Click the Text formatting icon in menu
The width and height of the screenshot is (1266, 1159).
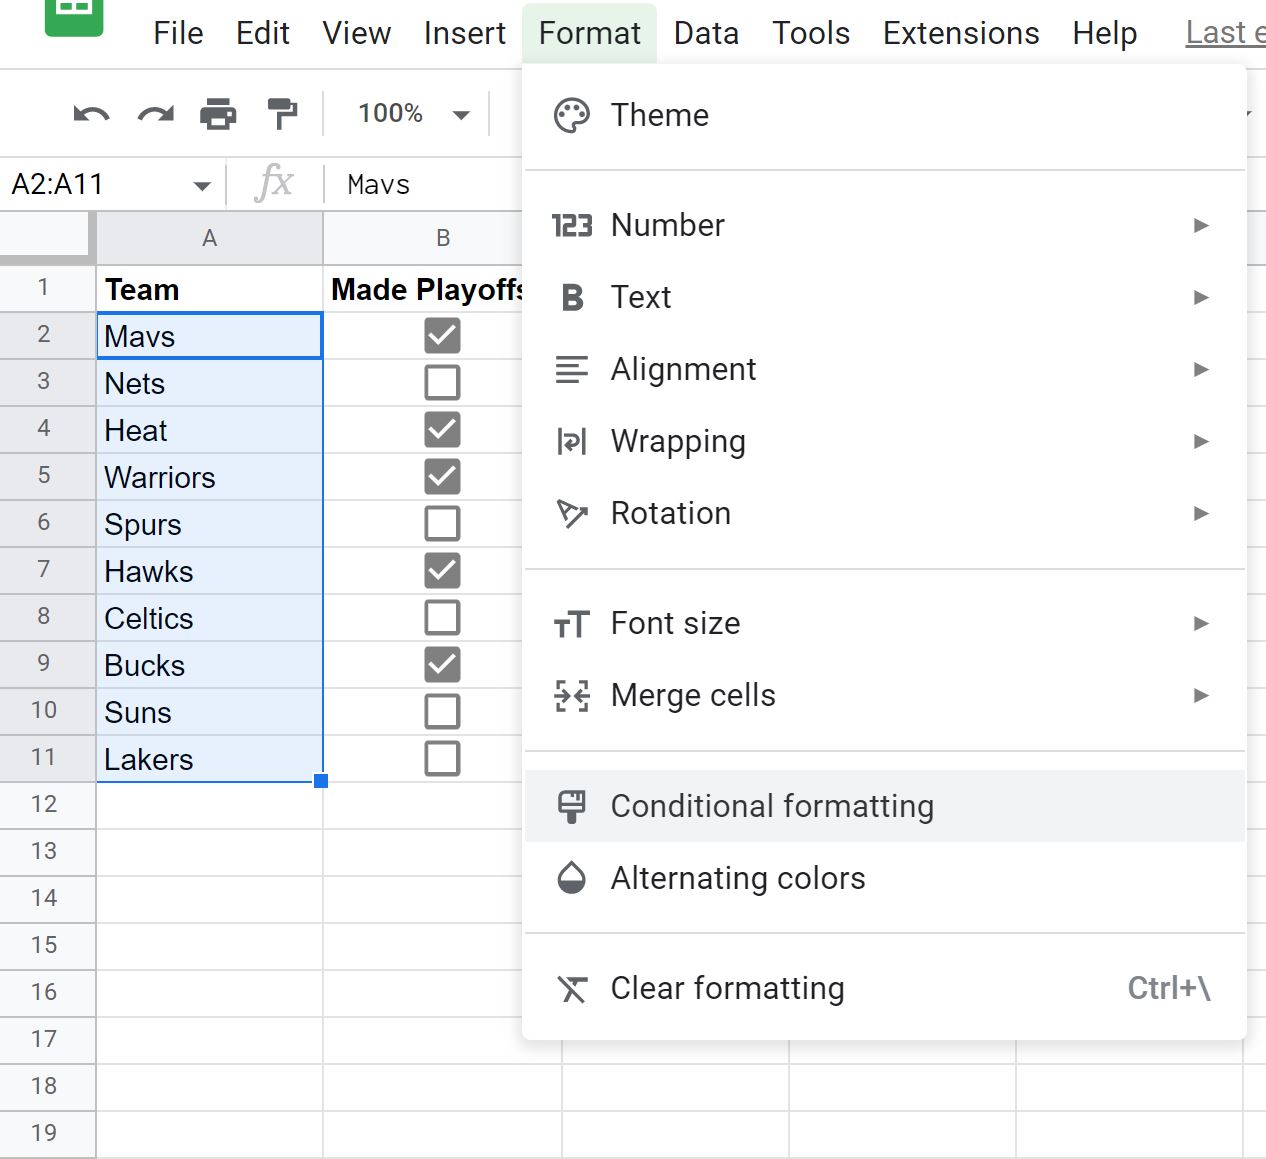571,297
